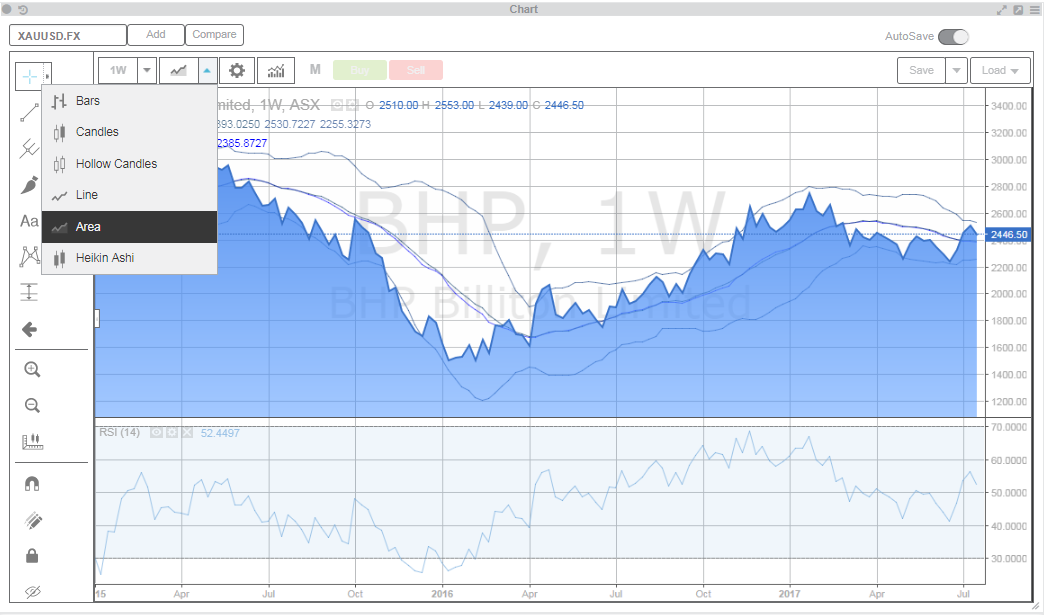Toggle hide all drawings eye icon

pos(32,591)
